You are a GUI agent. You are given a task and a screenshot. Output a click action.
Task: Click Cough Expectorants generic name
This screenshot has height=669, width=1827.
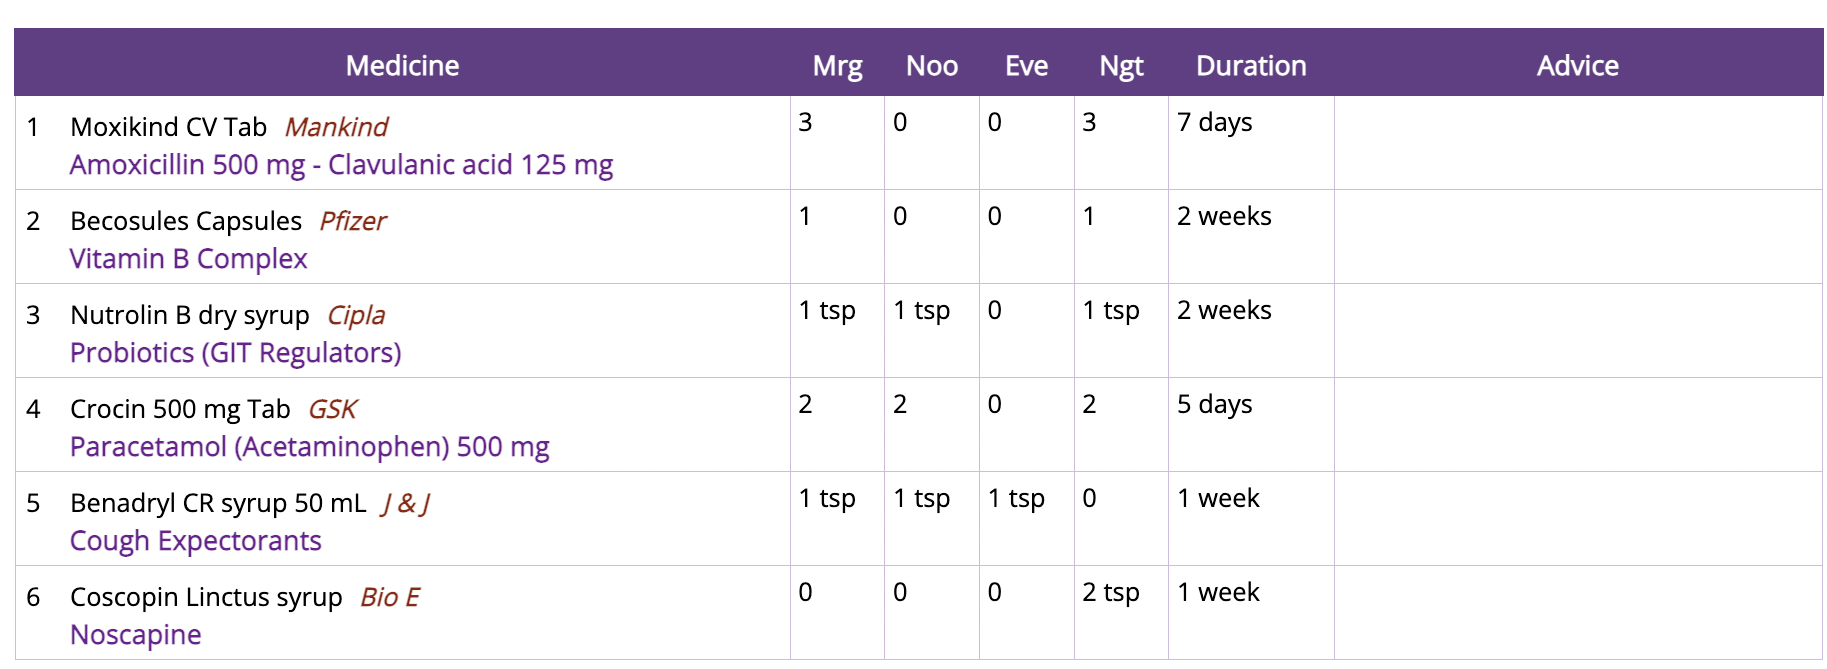[195, 541]
